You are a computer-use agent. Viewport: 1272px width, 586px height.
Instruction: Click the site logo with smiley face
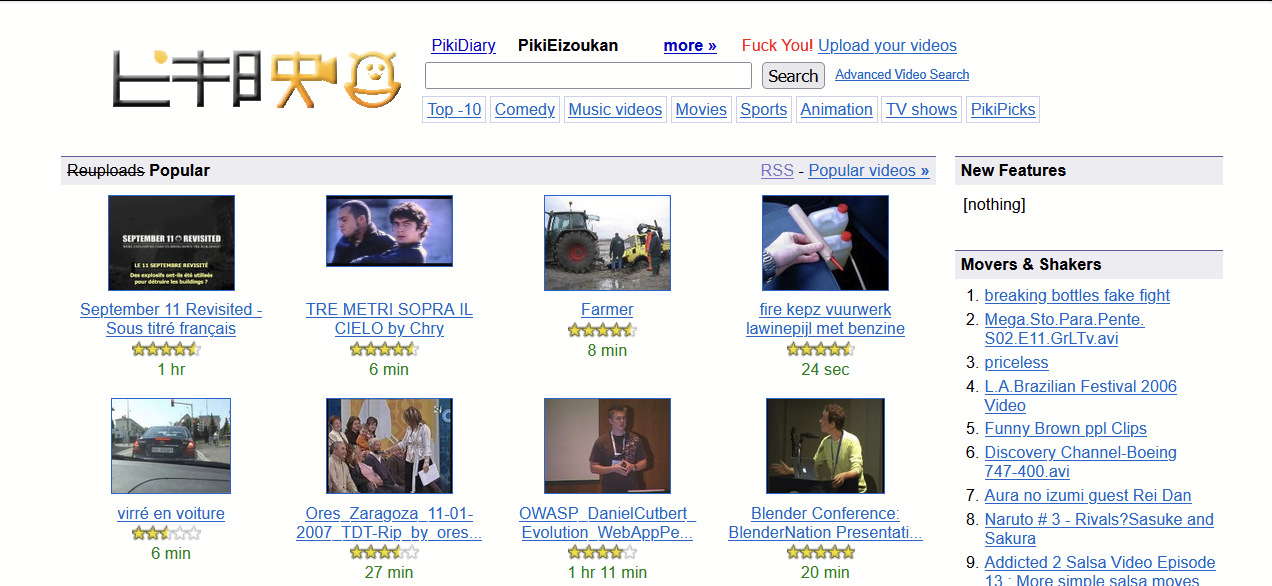pyautogui.click(x=256, y=79)
